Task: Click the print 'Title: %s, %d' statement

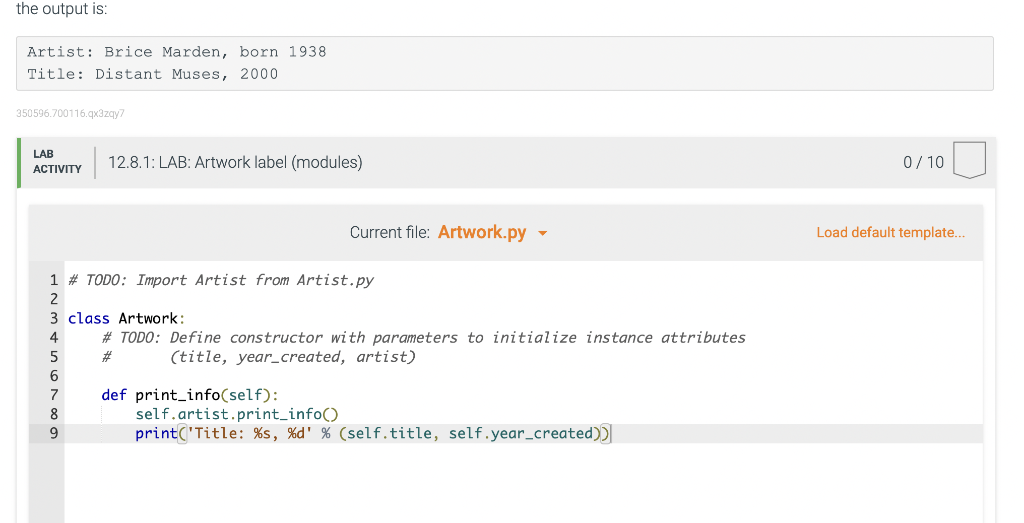Action: pos(373,434)
